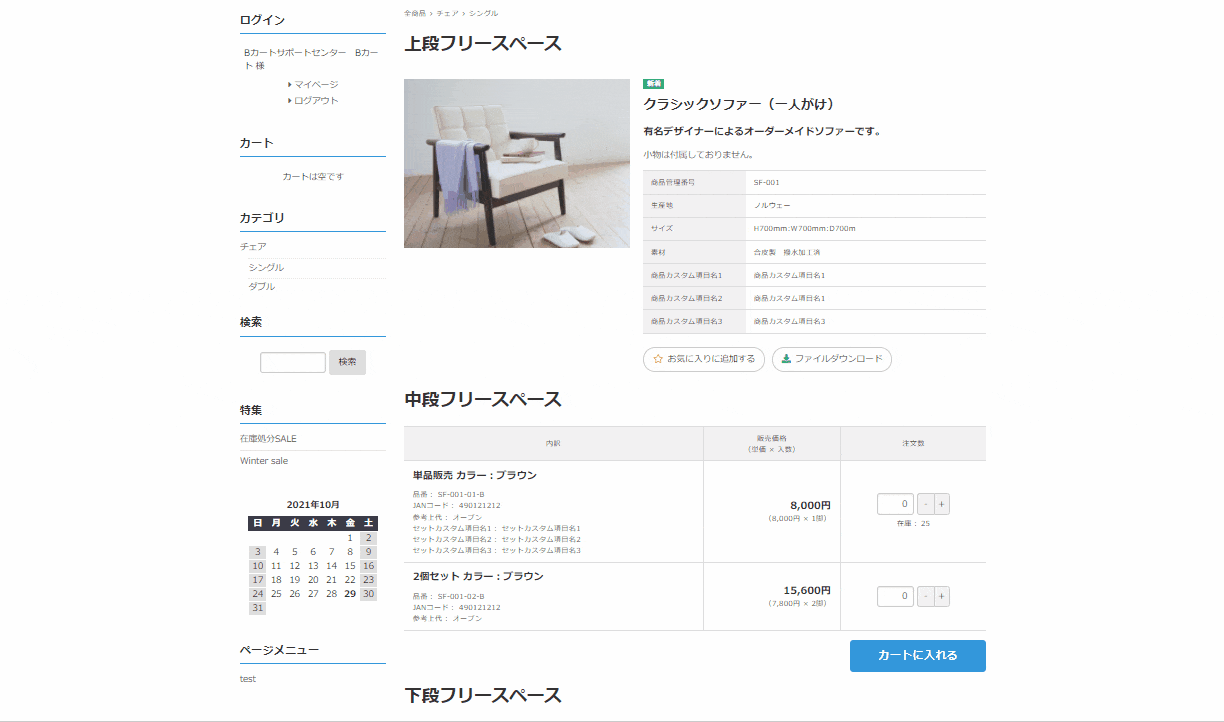Click the star icon on お気に入りに追加する
This screenshot has height=722, width=1224.
pos(658,358)
